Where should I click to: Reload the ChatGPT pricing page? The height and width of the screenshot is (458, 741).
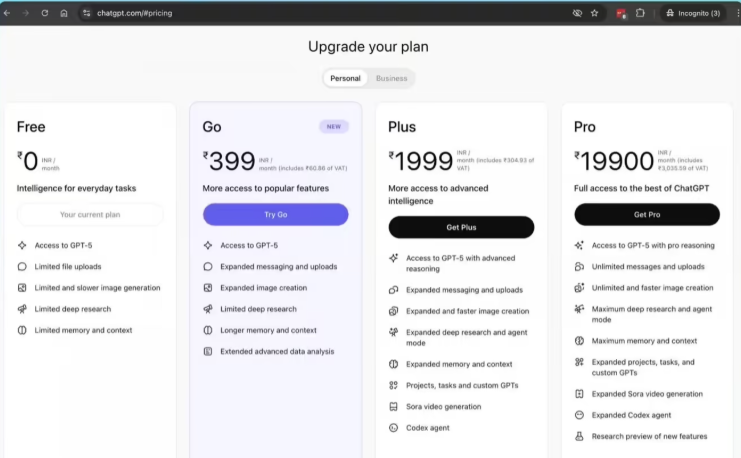pos(45,13)
